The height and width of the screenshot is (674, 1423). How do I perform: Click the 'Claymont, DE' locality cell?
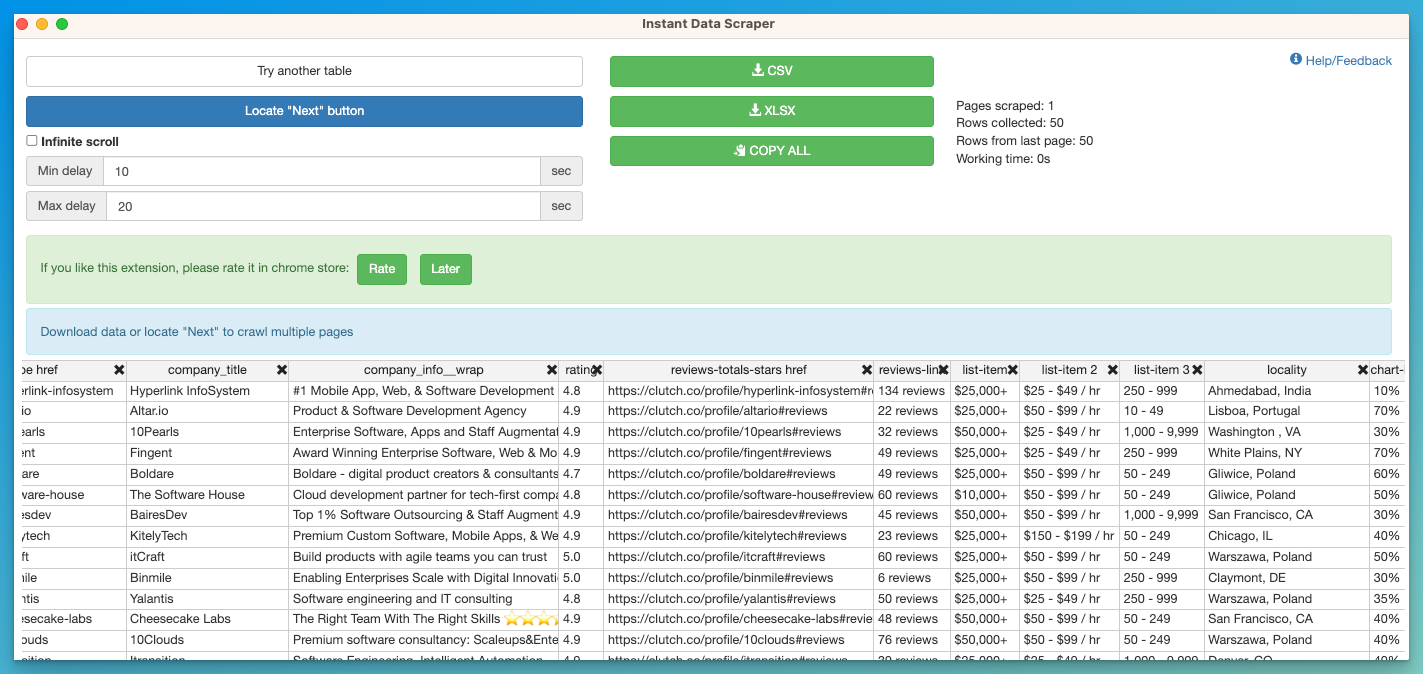click(x=1286, y=578)
